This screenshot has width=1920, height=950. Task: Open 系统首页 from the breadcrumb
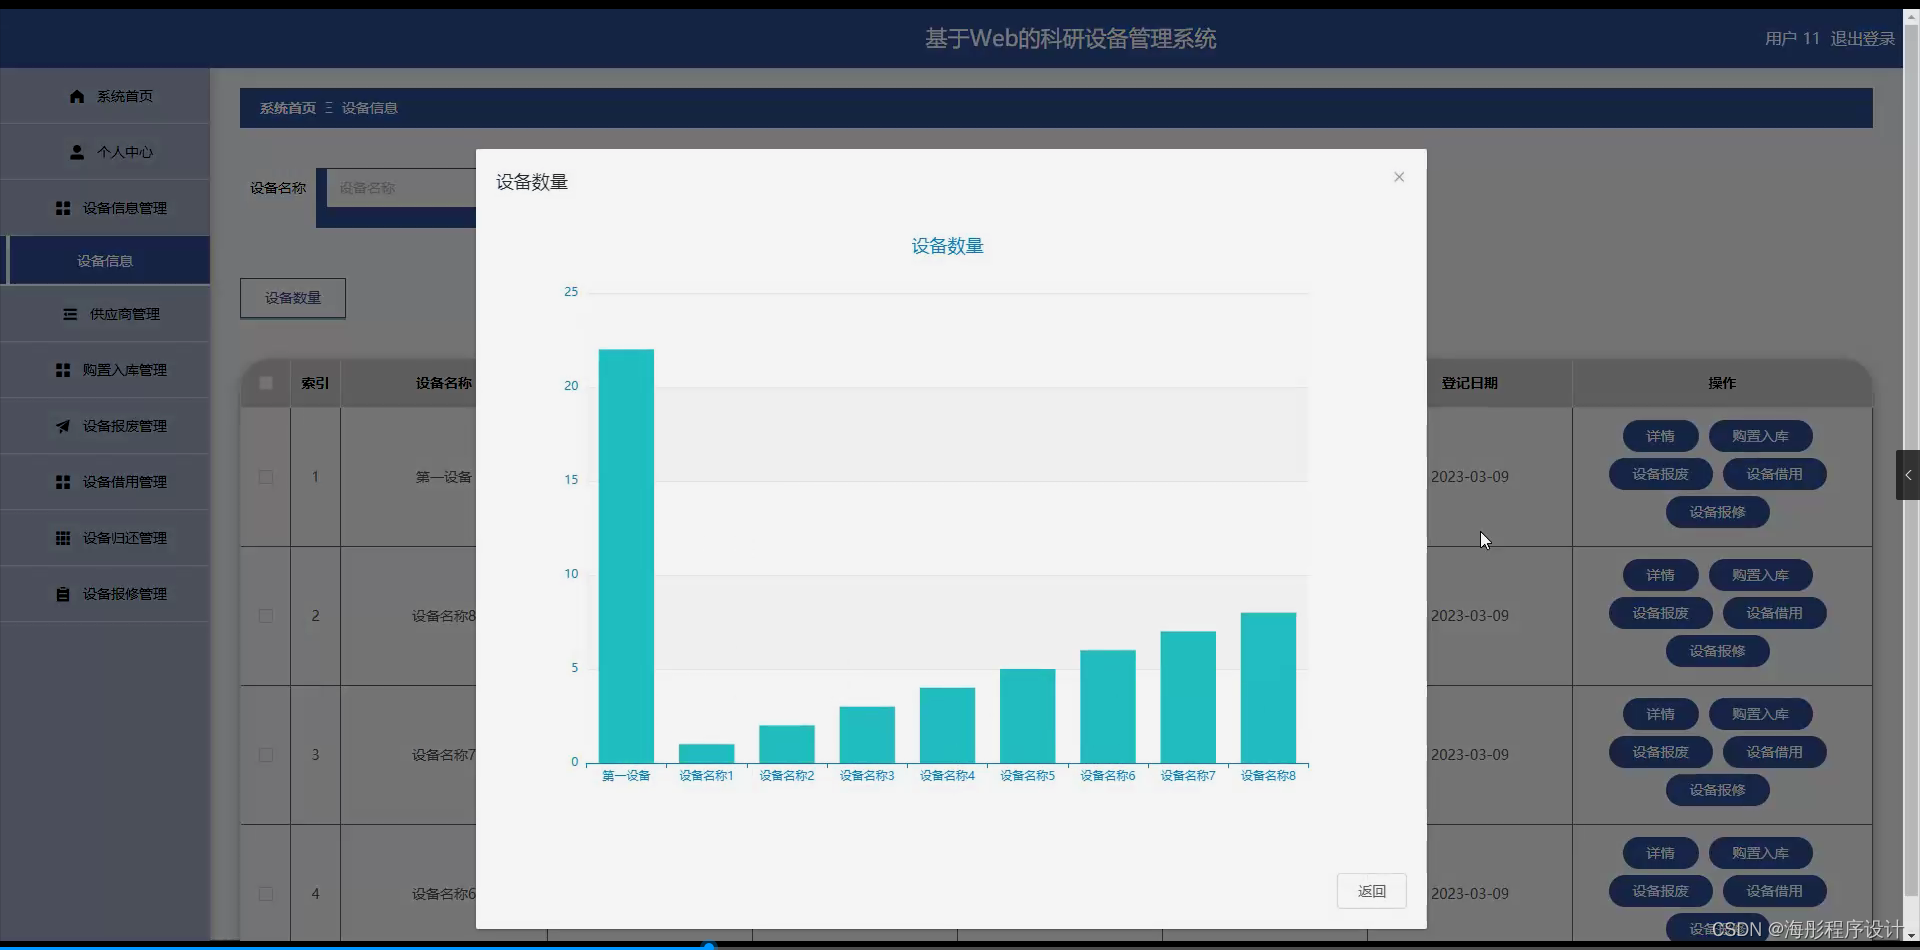click(287, 107)
